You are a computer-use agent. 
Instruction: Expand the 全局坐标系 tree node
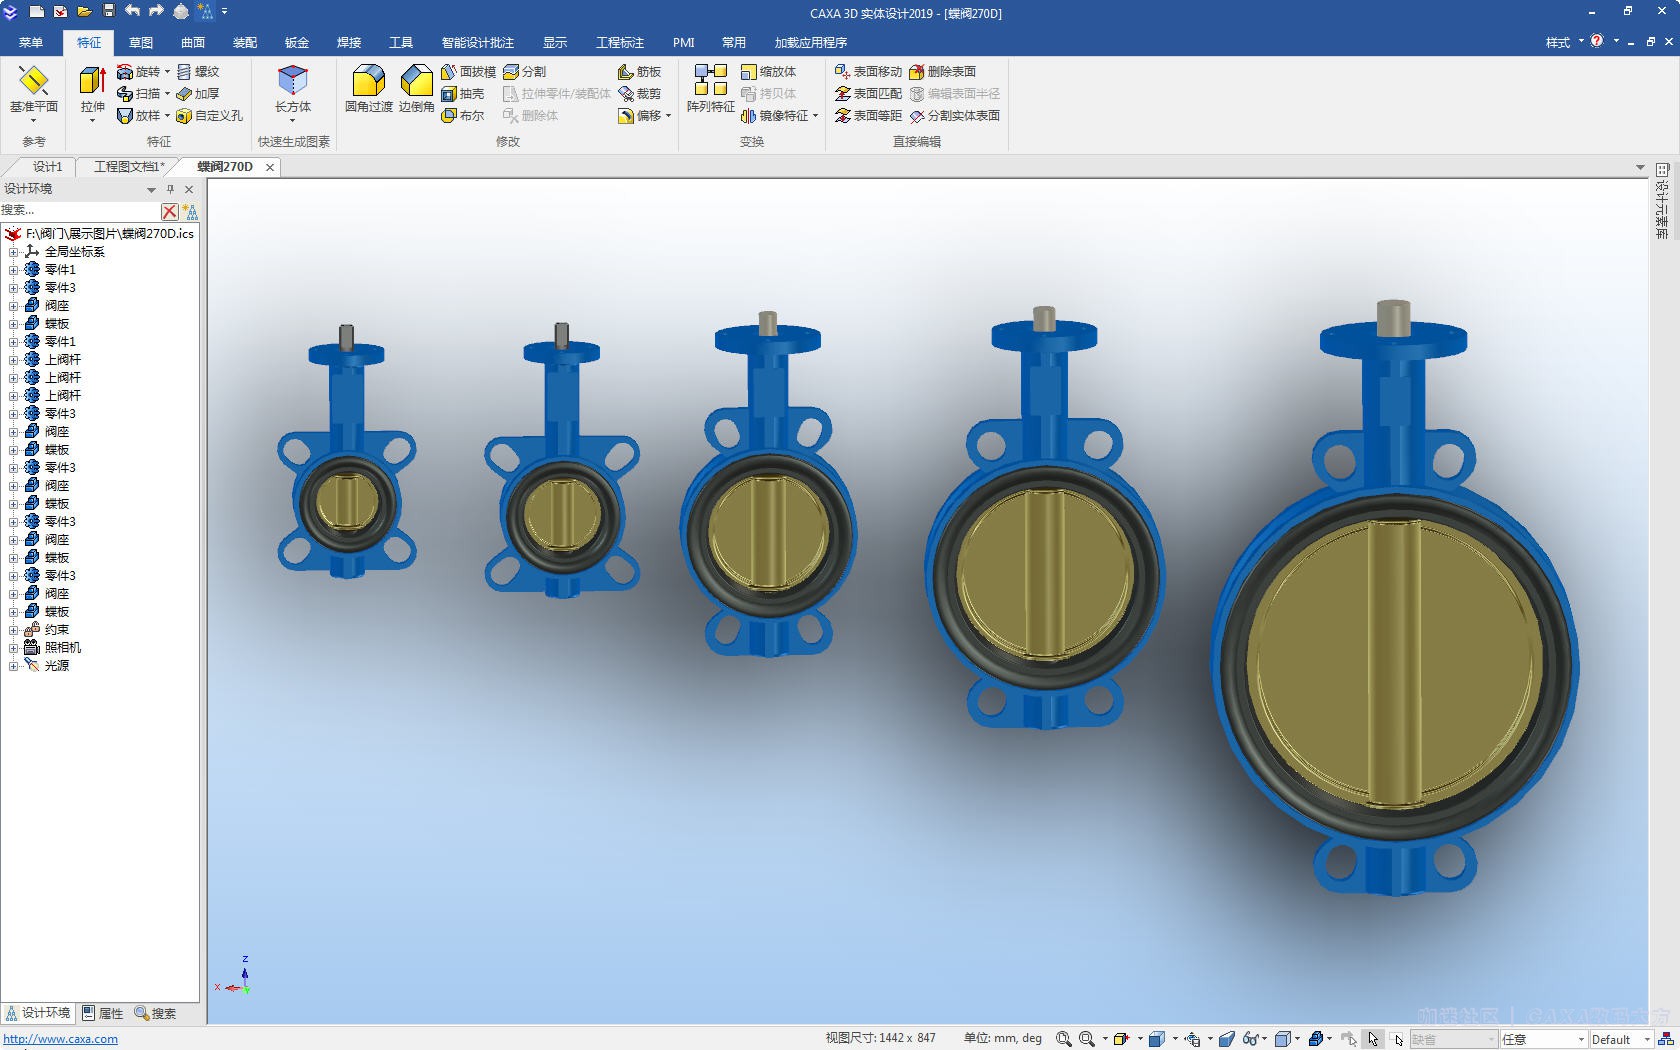pos(14,252)
